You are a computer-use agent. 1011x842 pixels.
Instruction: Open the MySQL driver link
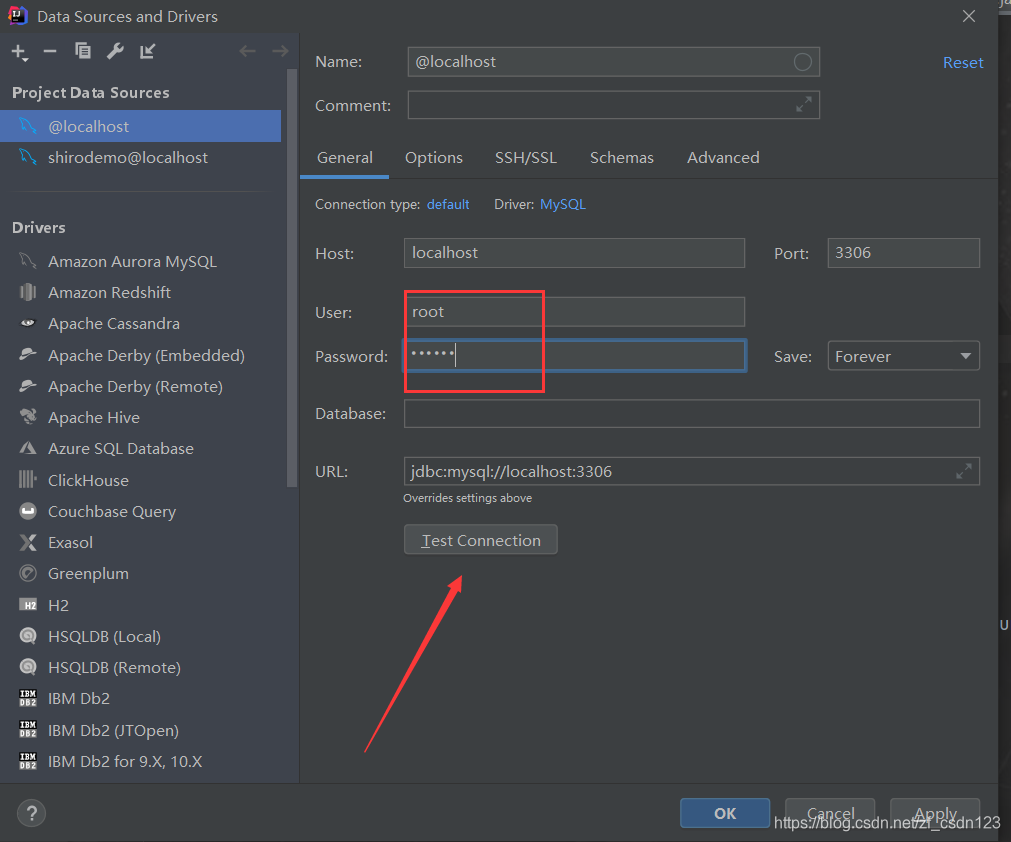click(562, 204)
